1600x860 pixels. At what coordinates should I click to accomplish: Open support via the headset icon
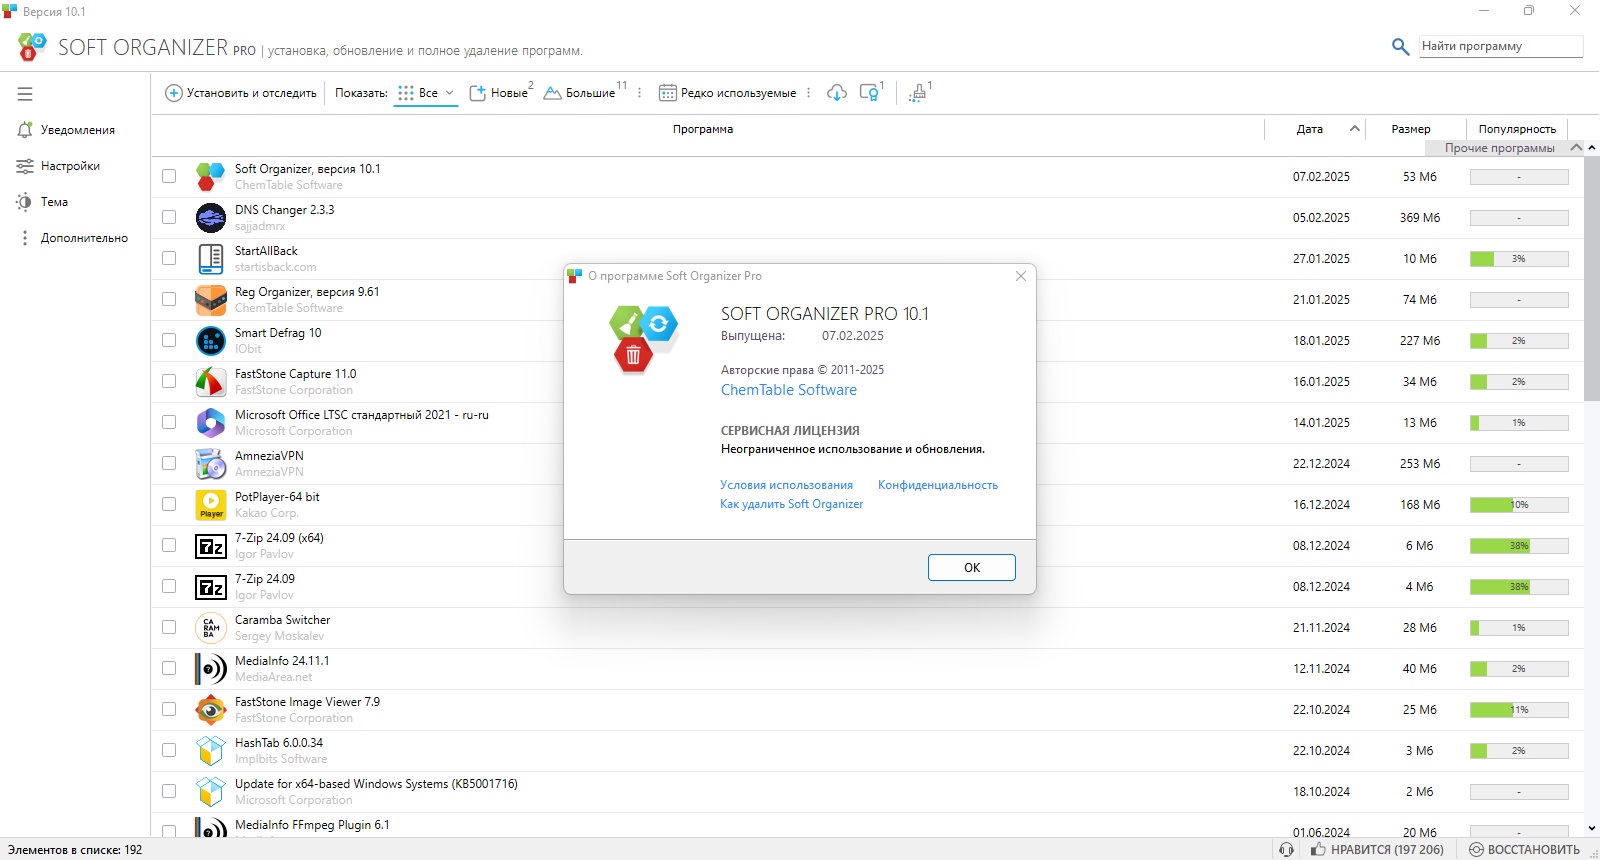[x=1286, y=849]
